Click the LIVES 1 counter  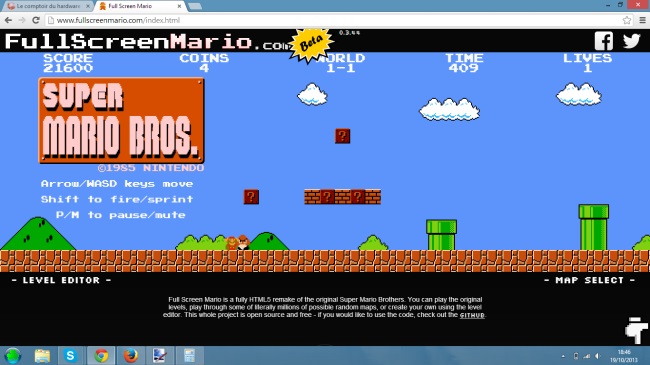pyautogui.click(x=587, y=63)
